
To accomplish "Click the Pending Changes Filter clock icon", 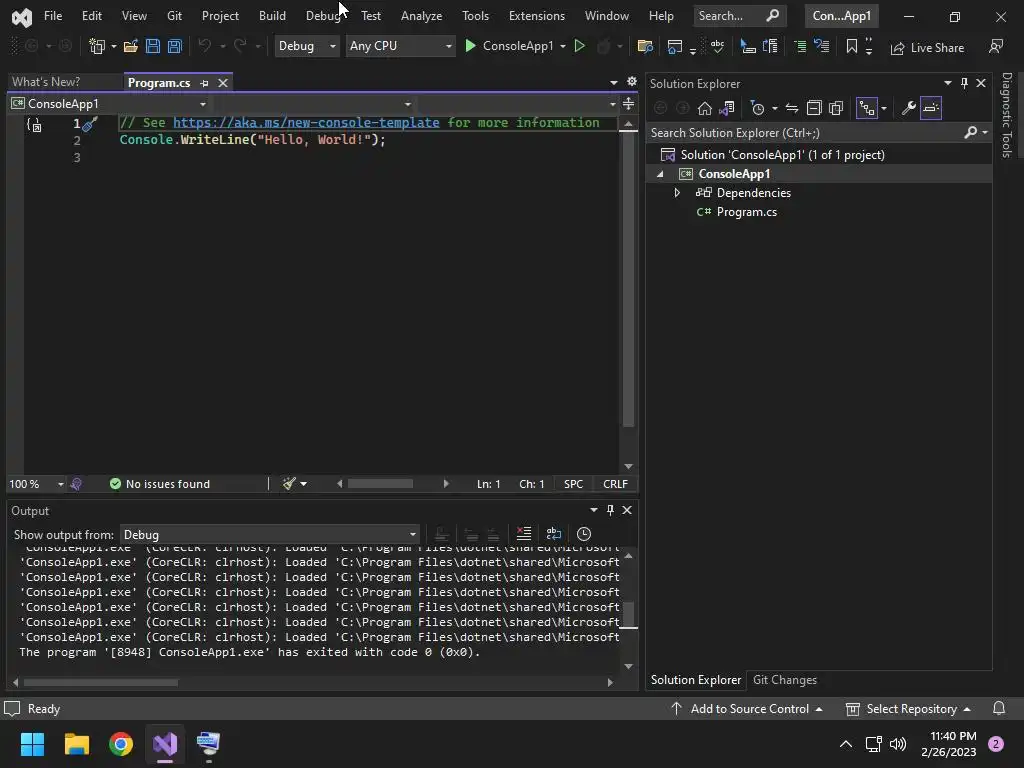I will click(x=758, y=108).
